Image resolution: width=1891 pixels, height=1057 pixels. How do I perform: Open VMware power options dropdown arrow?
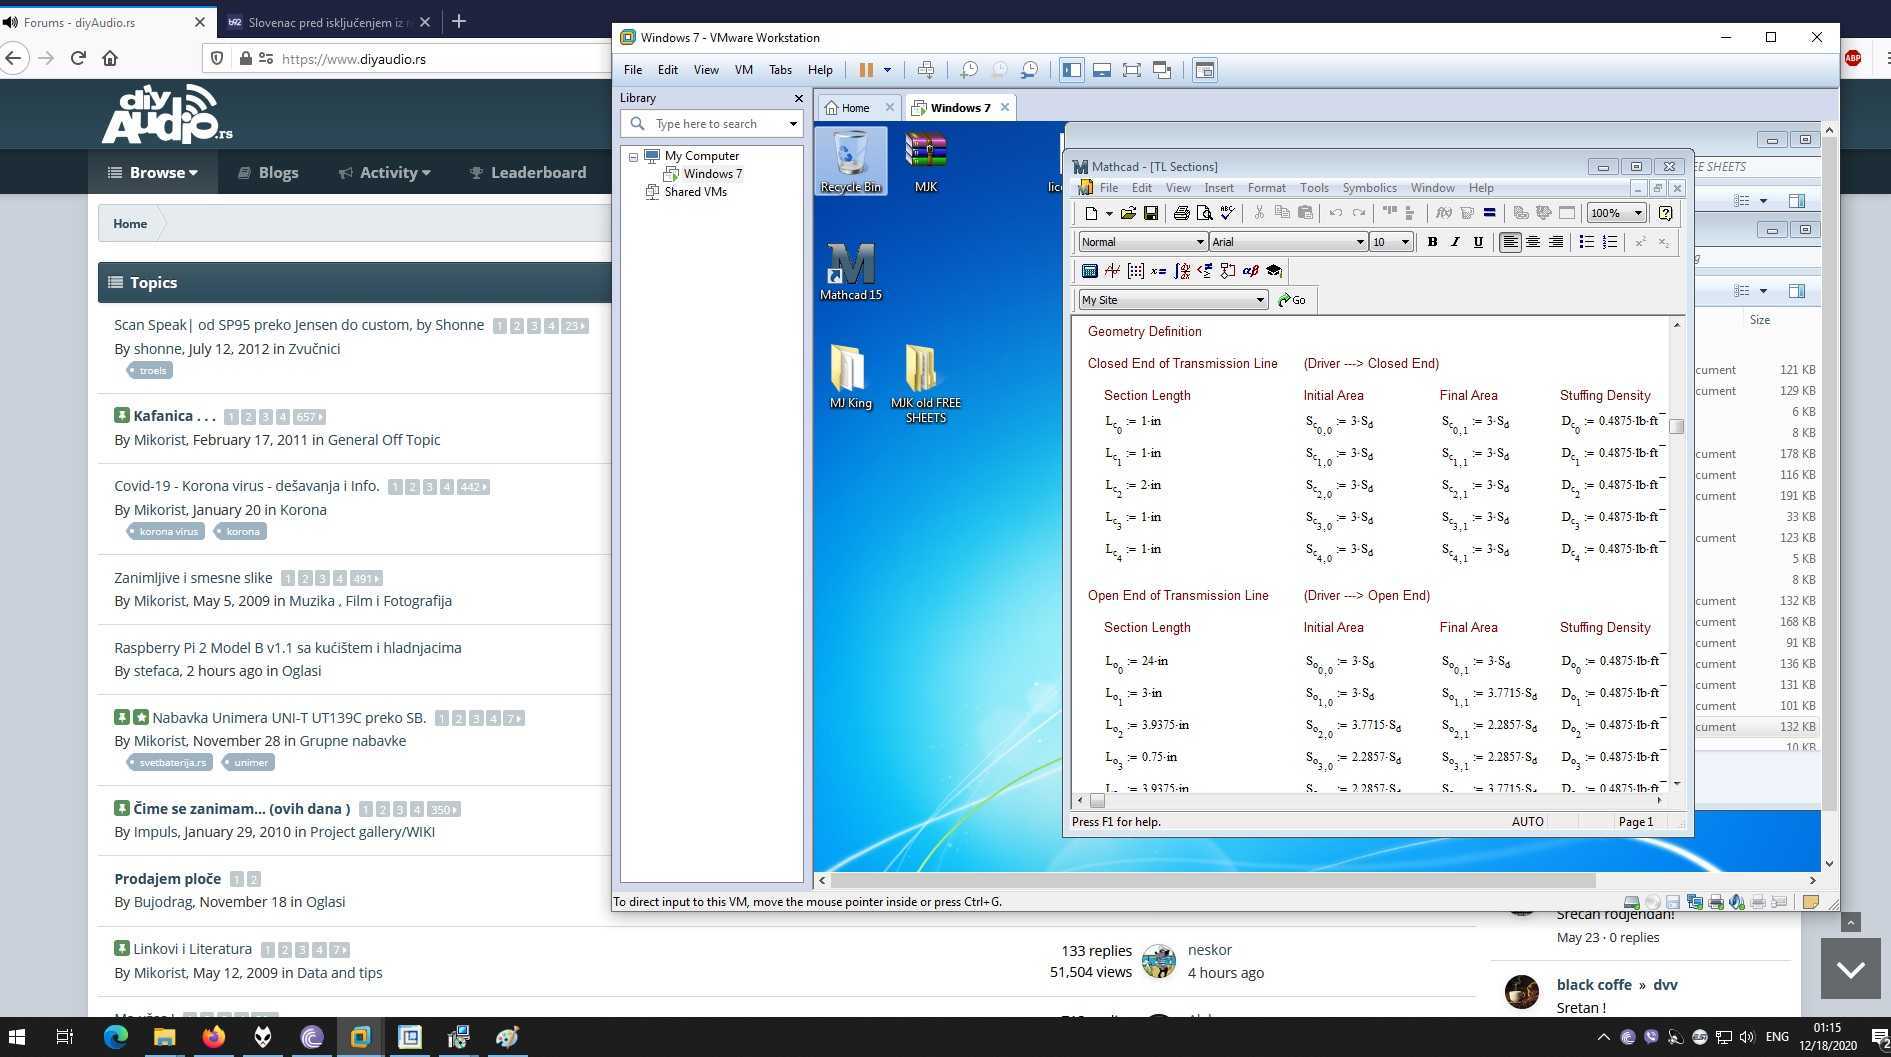pyautogui.click(x=887, y=70)
